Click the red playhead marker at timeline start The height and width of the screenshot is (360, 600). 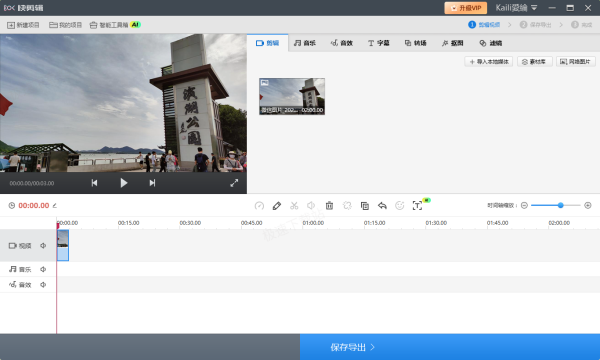(x=57, y=226)
